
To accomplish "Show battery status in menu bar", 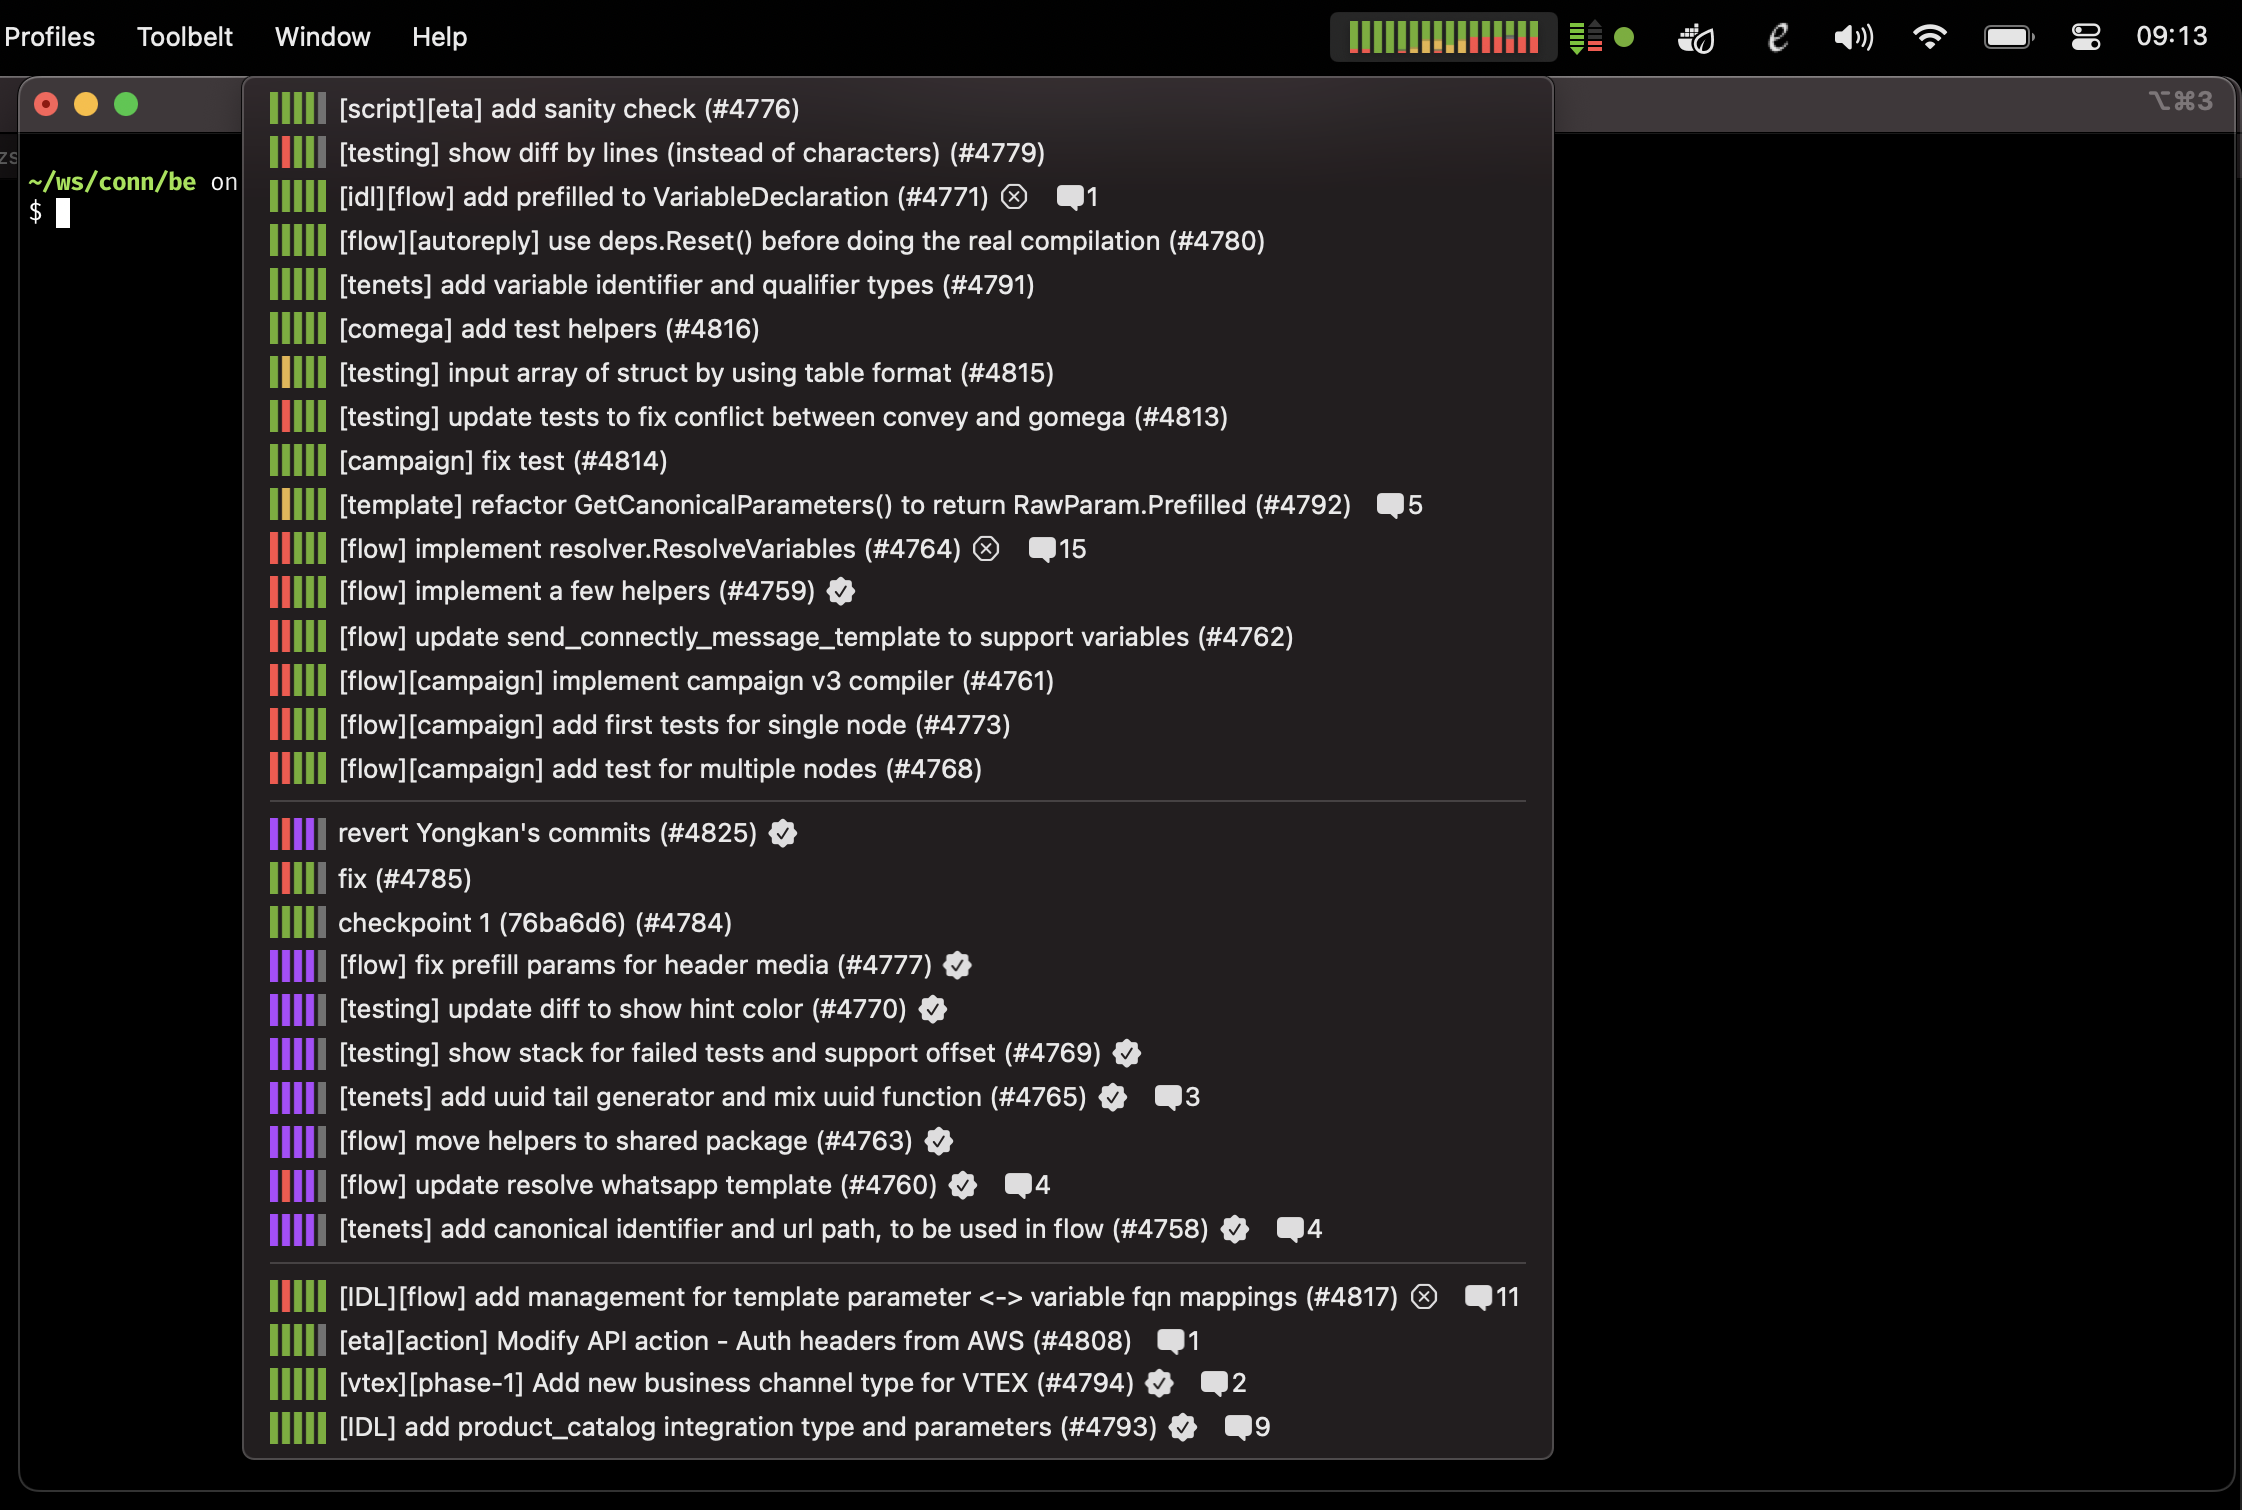I will (2009, 38).
